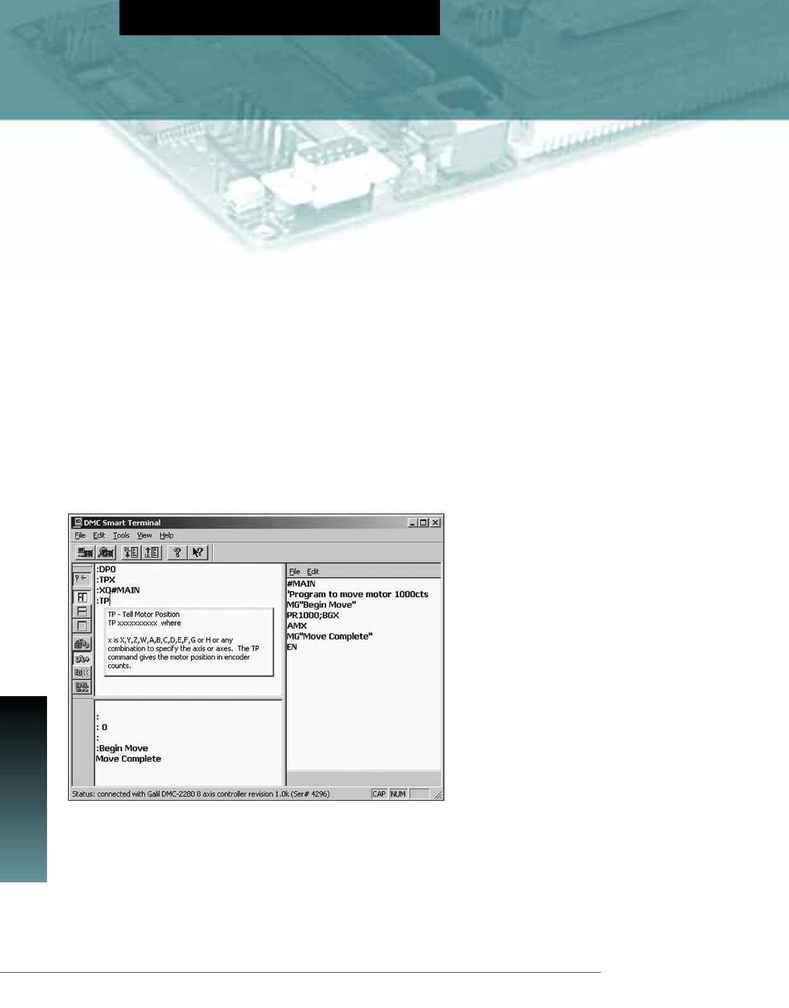789x1008 pixels.
Task: Maximize the DMC Smart Terminal window
Action: pyautogui.click(x=424, y=523)
